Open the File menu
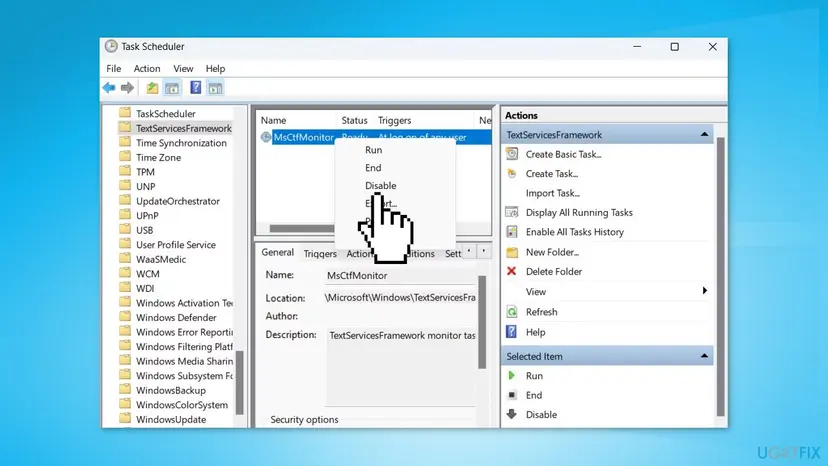828x466 pixels. click(114, 69)
